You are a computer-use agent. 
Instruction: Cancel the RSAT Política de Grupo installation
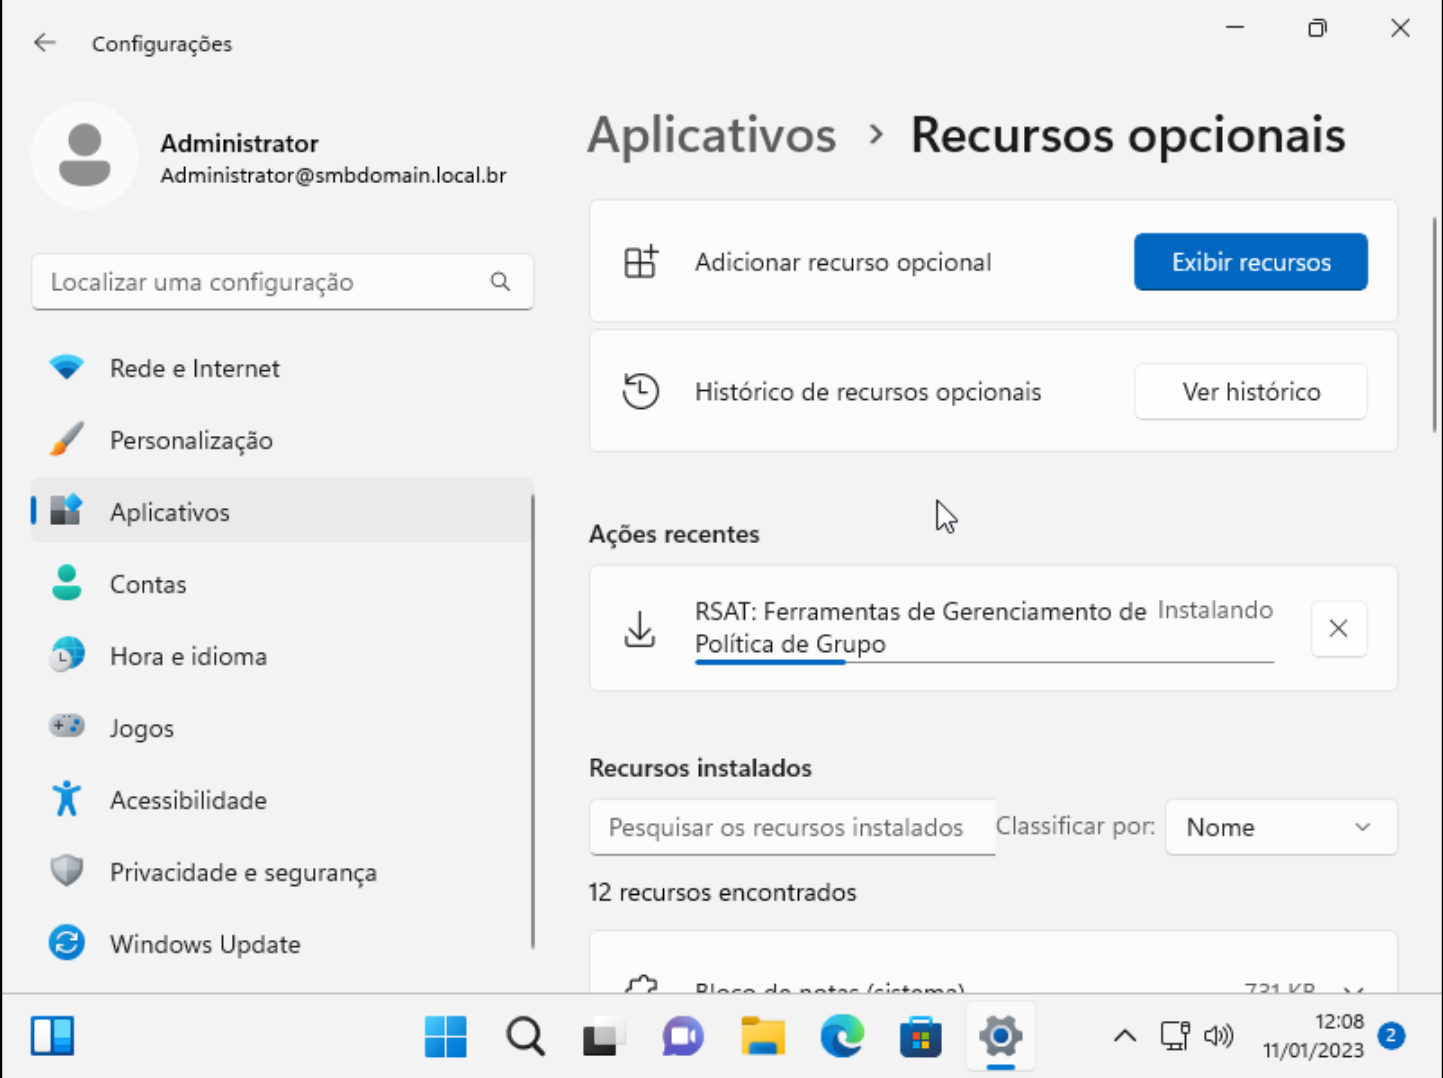pos(1338,628)
